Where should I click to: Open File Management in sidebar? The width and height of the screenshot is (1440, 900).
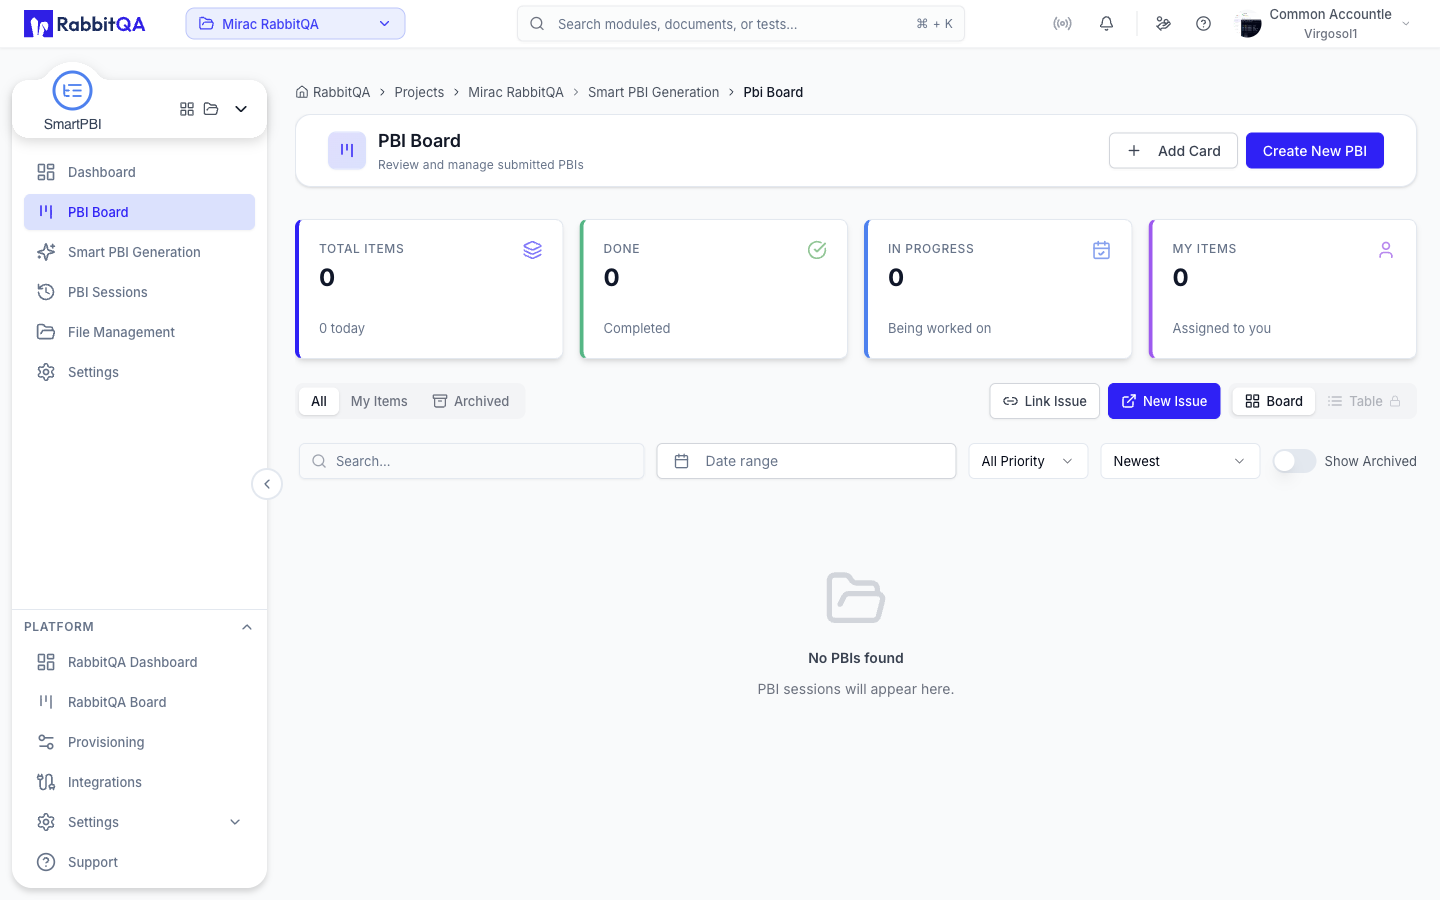[139, 332]
